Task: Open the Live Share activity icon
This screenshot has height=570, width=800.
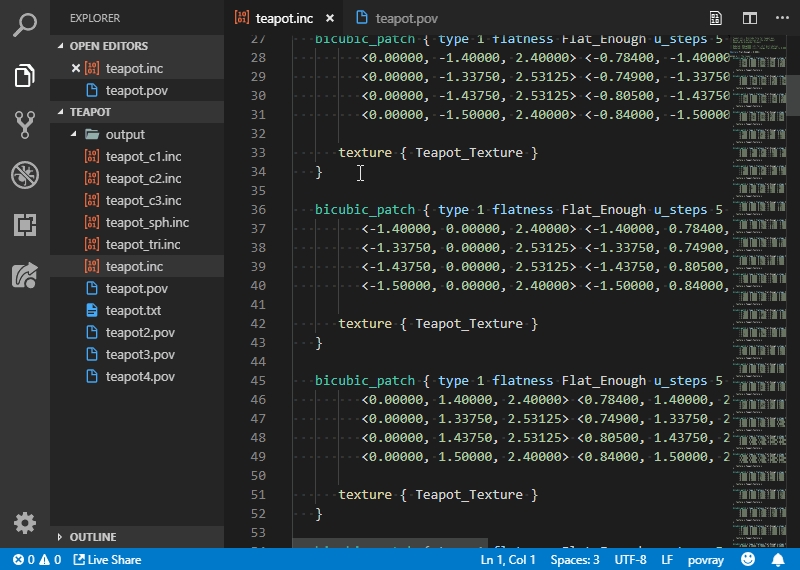Action: [x=25, y=275]
